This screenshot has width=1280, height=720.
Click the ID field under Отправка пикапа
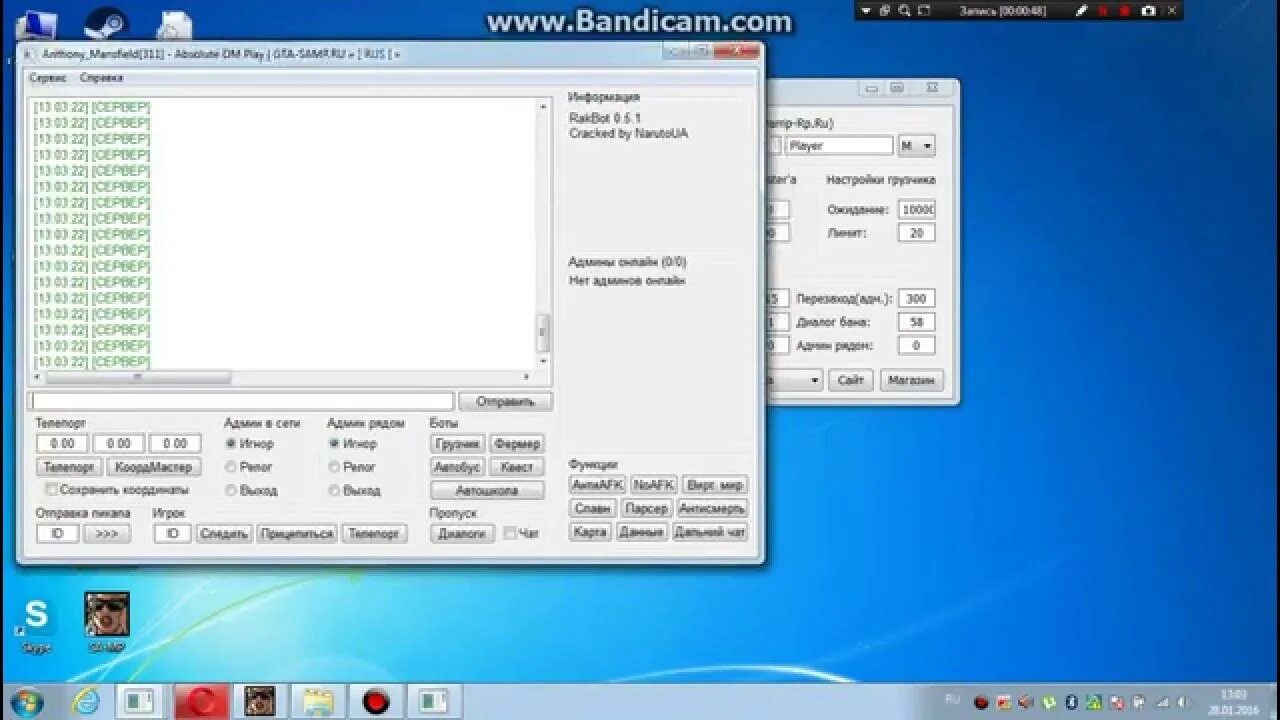click(x=57, y=534)
